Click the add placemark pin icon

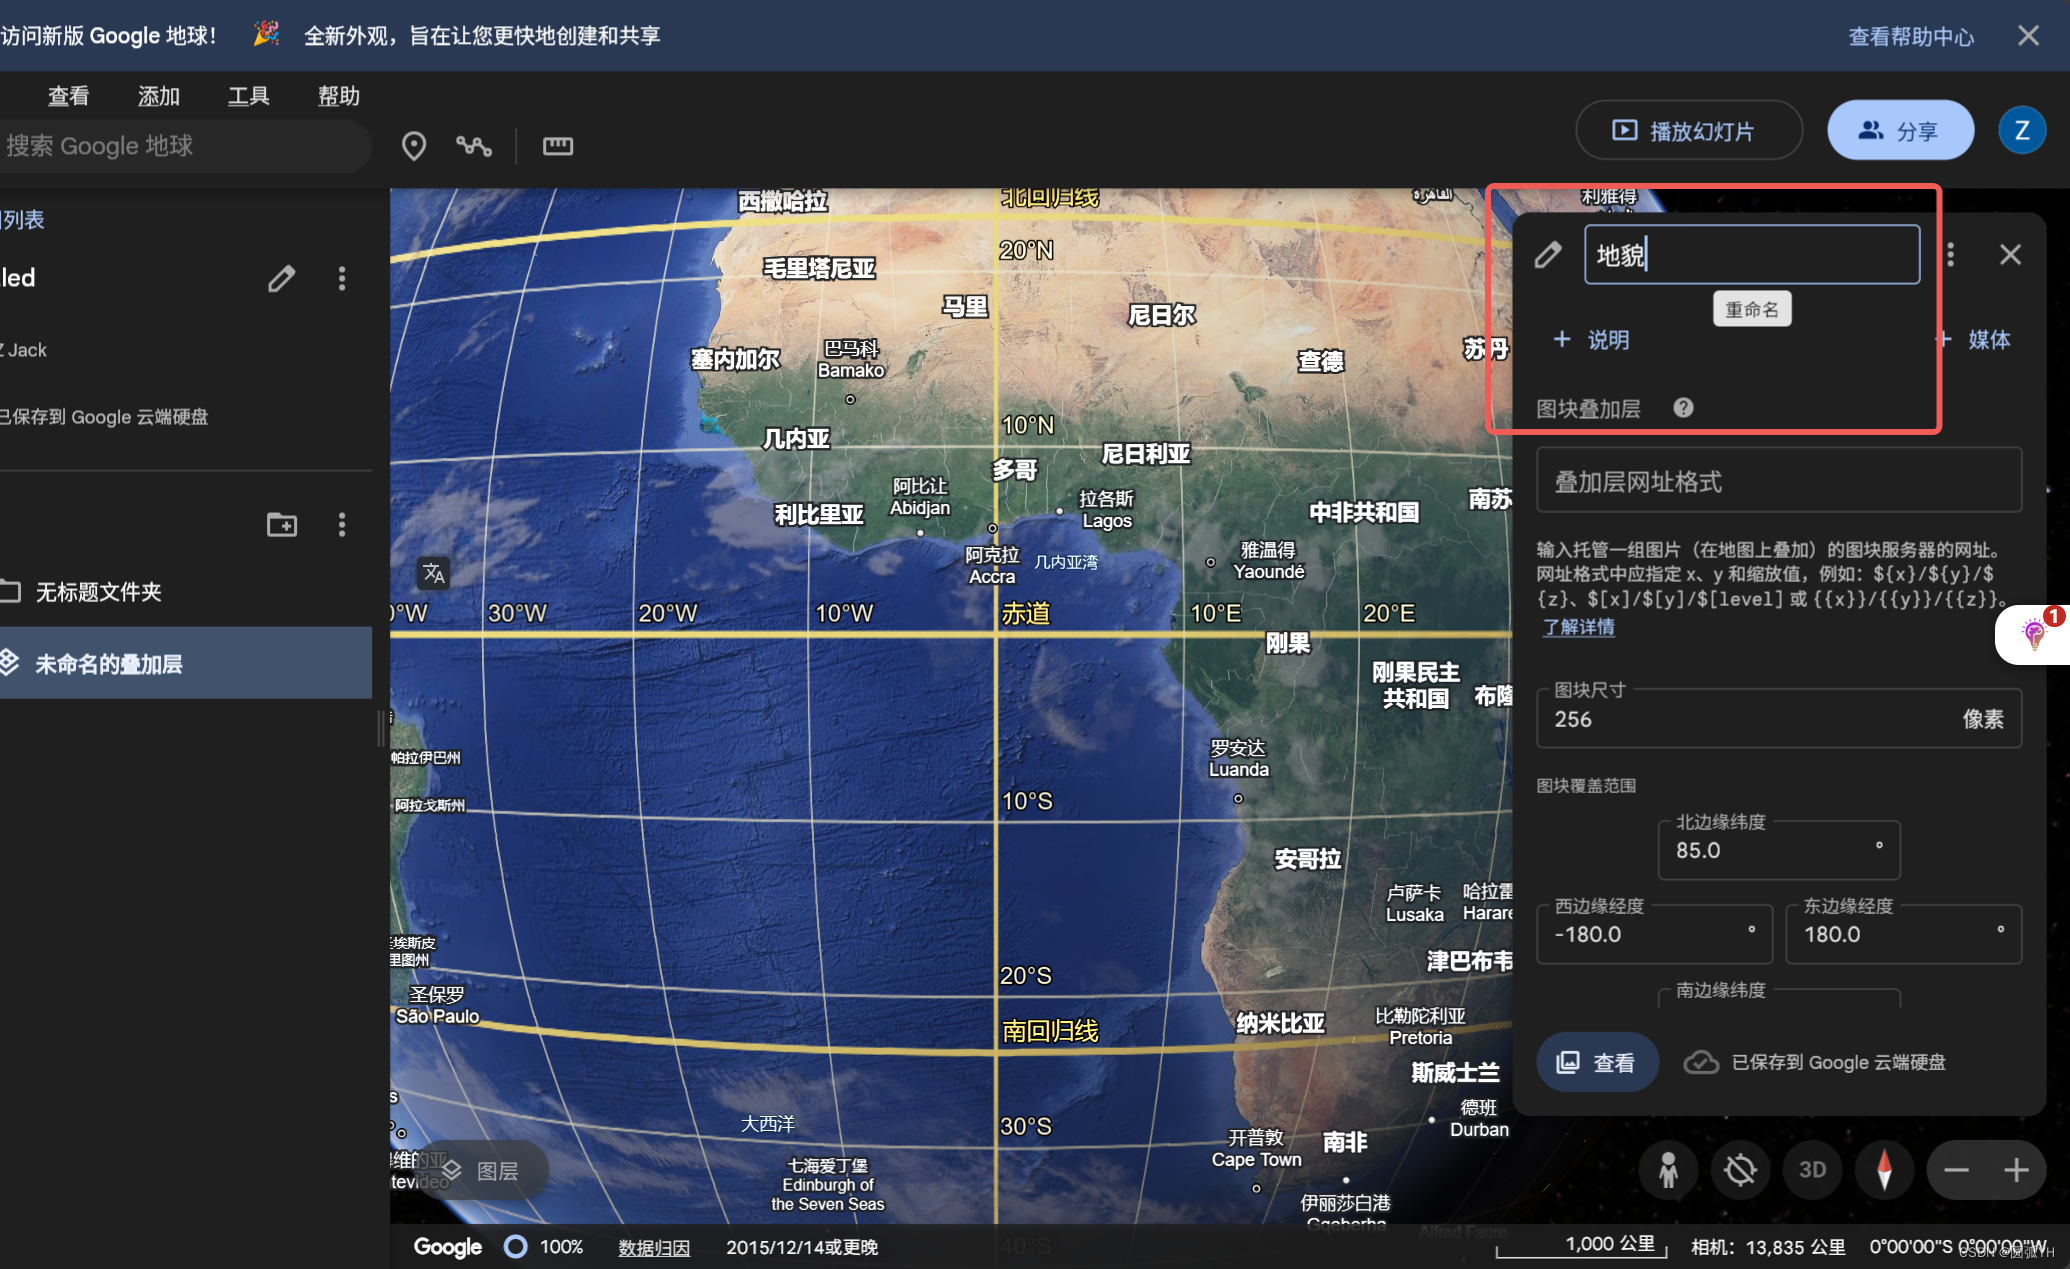pyautogui.click(x=413, y=146)
